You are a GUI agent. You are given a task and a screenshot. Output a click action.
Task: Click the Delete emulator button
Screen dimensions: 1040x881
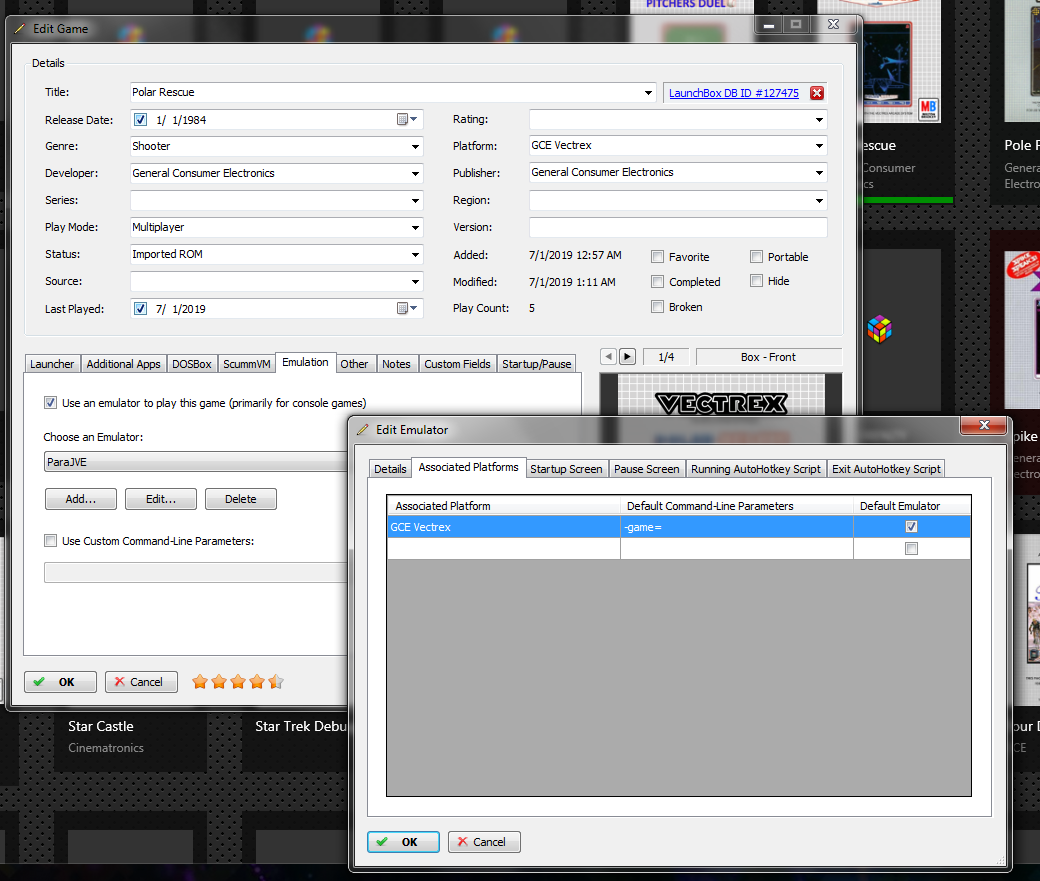[x=241, y=499]
